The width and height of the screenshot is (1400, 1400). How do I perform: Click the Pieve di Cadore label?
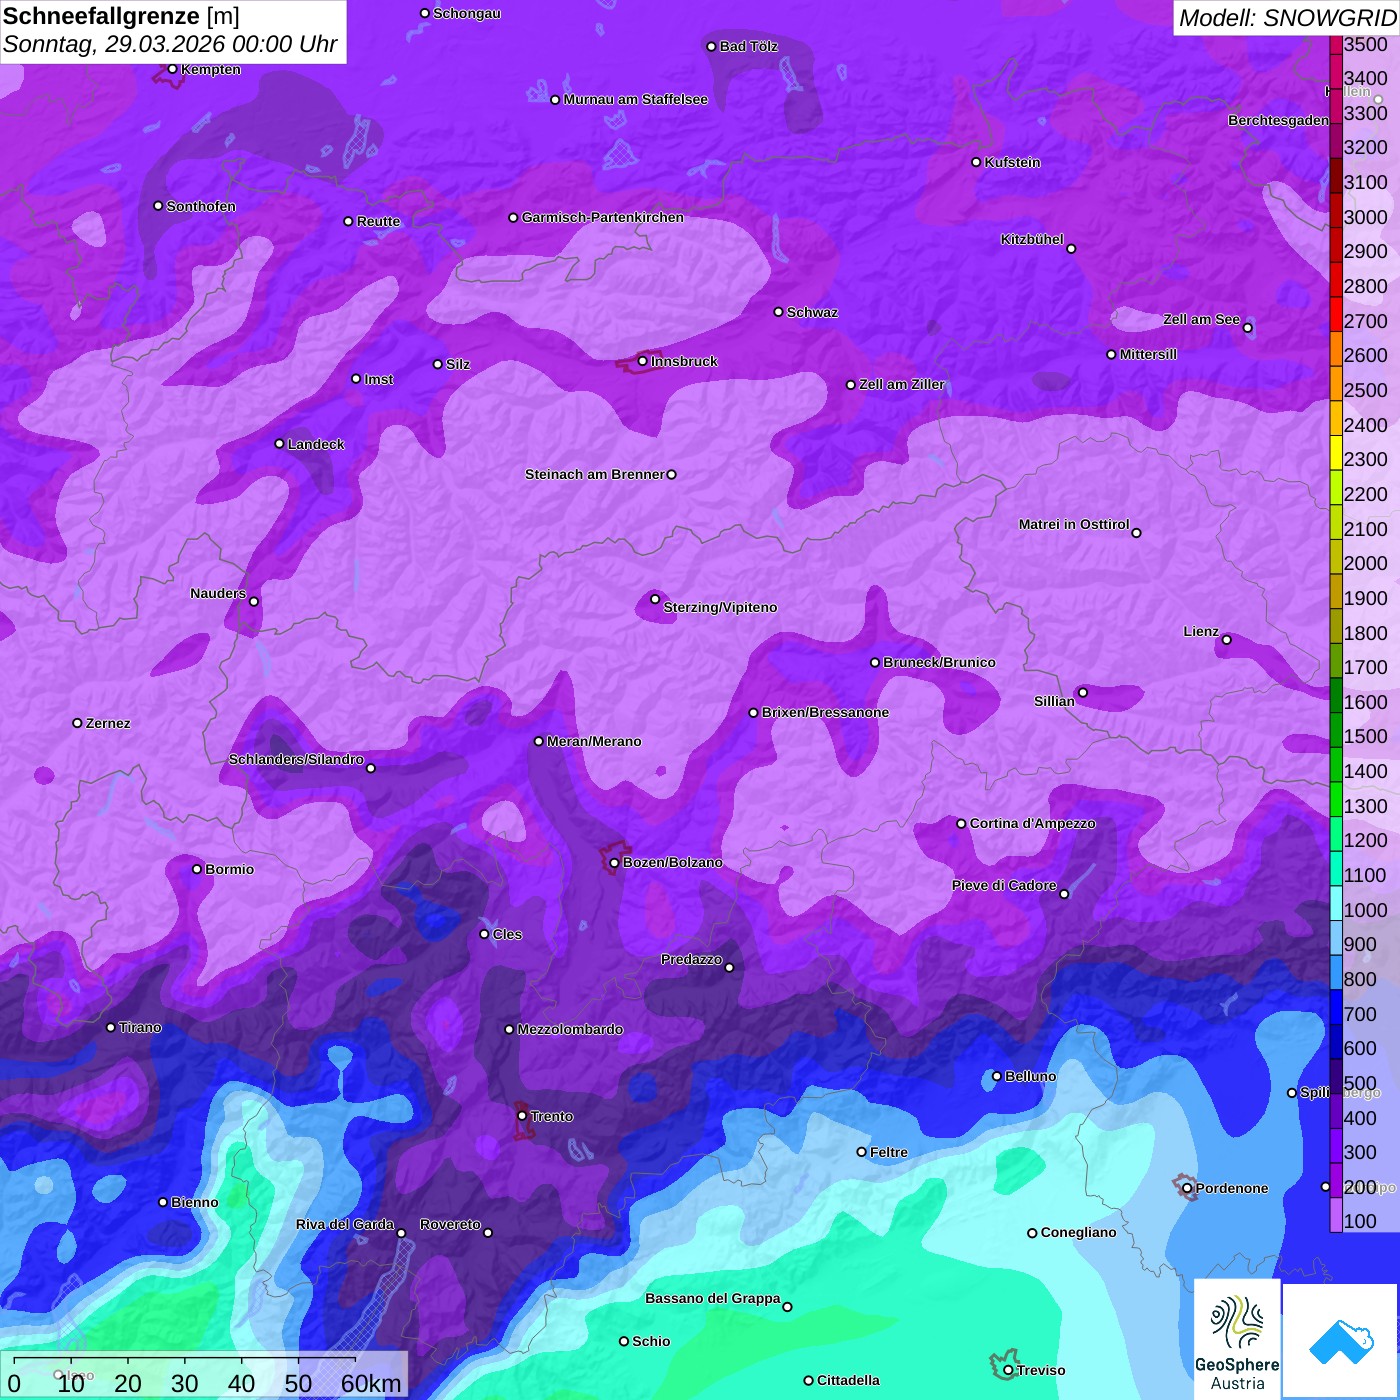1004,885
